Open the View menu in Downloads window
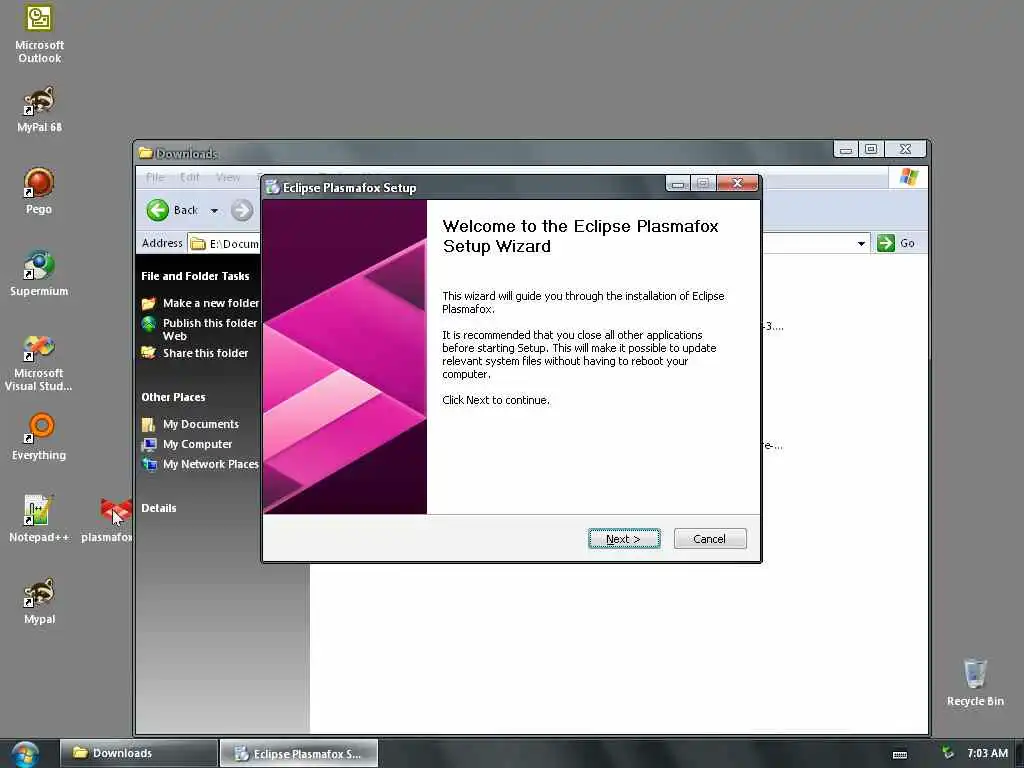 228,177
